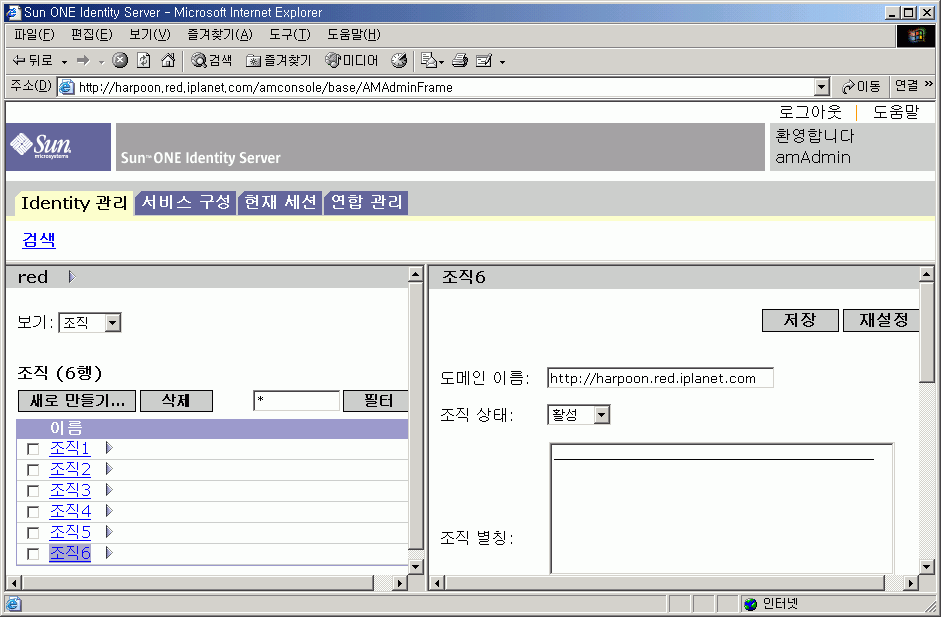The width and height of the screenshot is (941, 617).
Task: Open the 조직4 organization link
Action: point(70,511)
